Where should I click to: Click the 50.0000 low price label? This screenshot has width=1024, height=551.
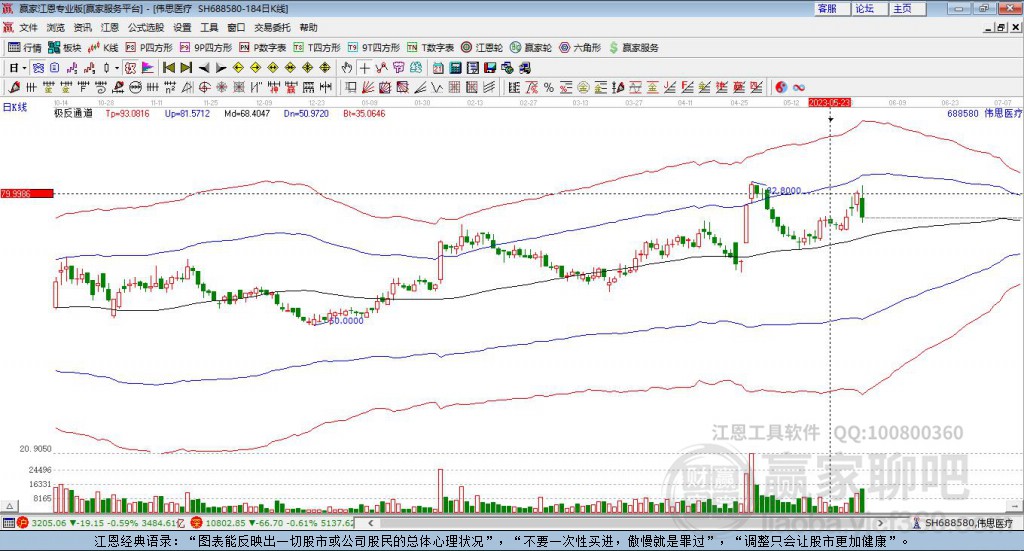[346, 321]
